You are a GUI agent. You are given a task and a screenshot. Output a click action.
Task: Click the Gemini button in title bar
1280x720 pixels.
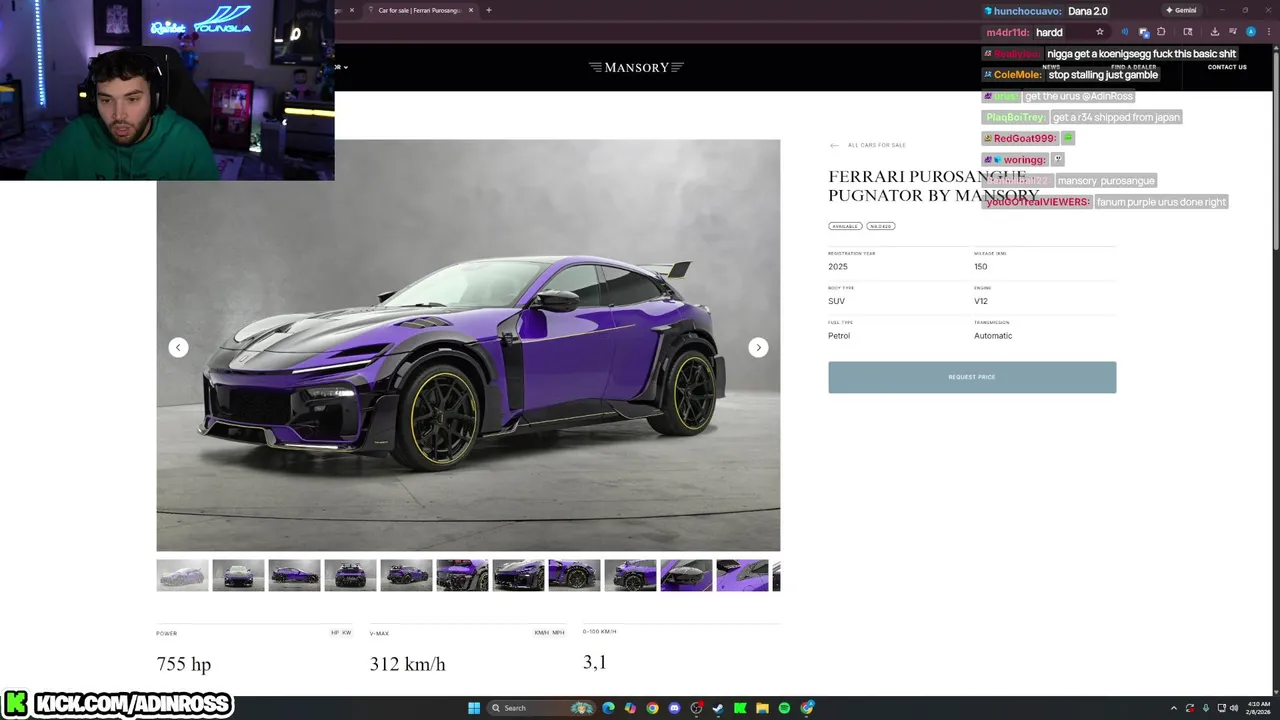pyautogui.click(x=1181, y=10)
